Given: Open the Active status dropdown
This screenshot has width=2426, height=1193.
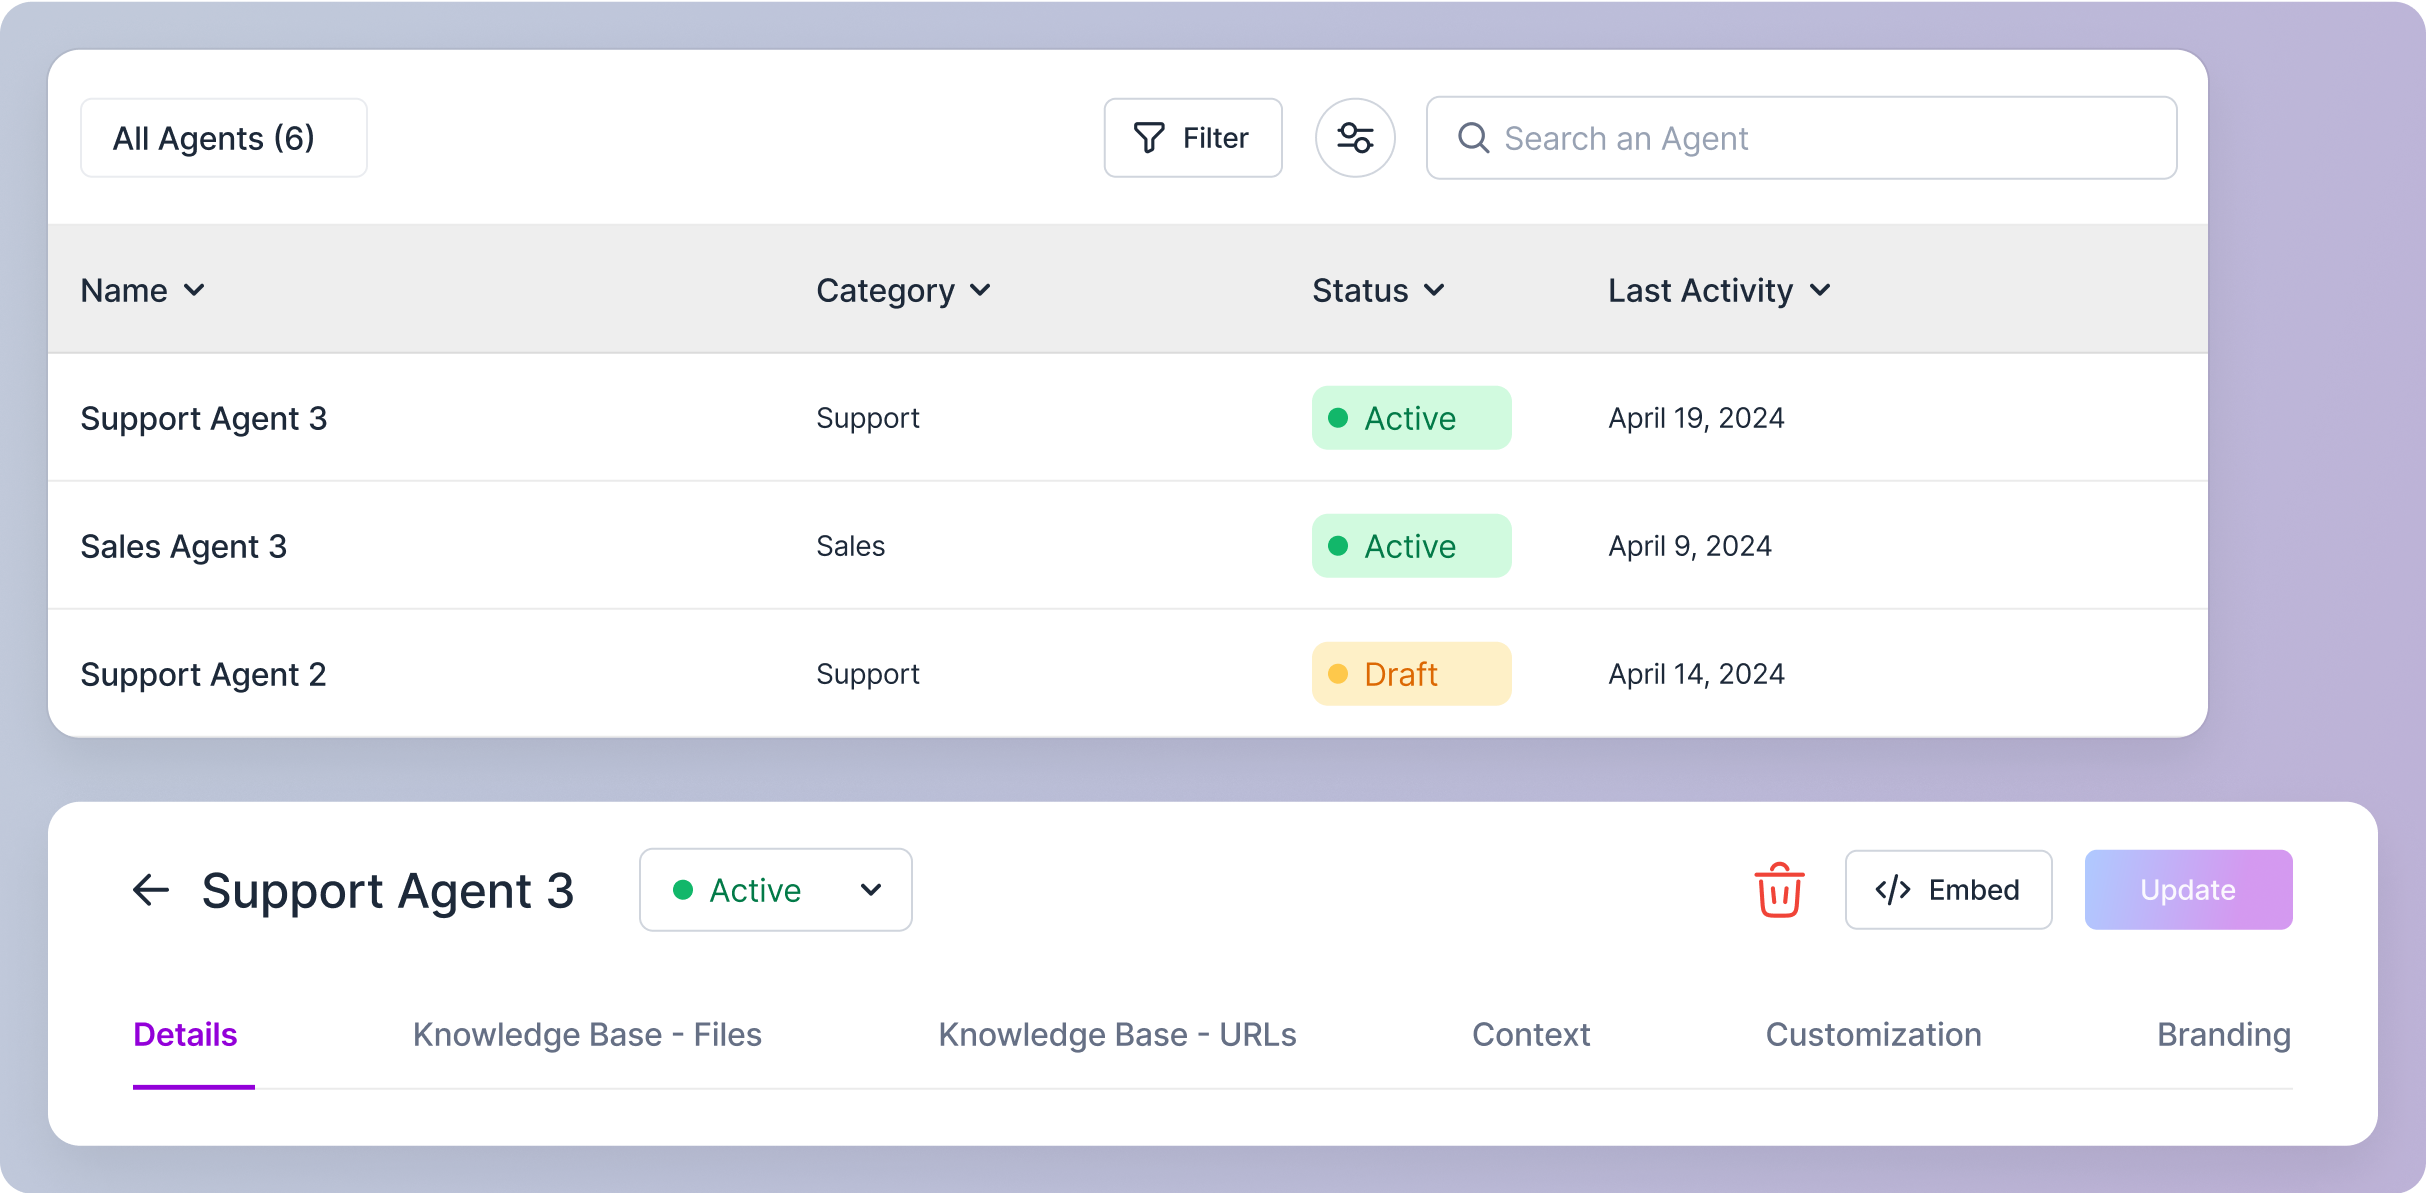Looking at the screenshot, I should [x=775, y=890].
